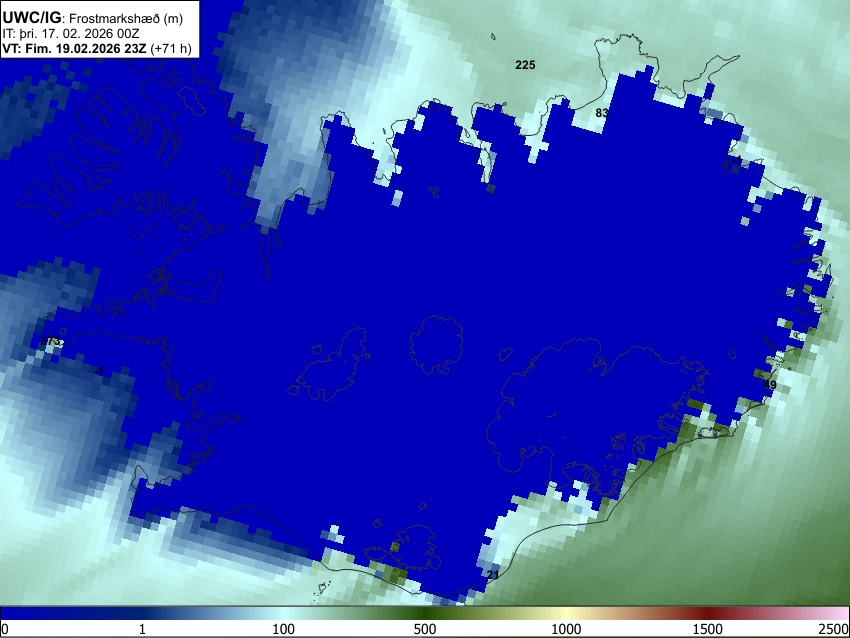This screenshot has height=638, width=850.
Task: Click the map value label 83
Action: [x=602, y=113]
